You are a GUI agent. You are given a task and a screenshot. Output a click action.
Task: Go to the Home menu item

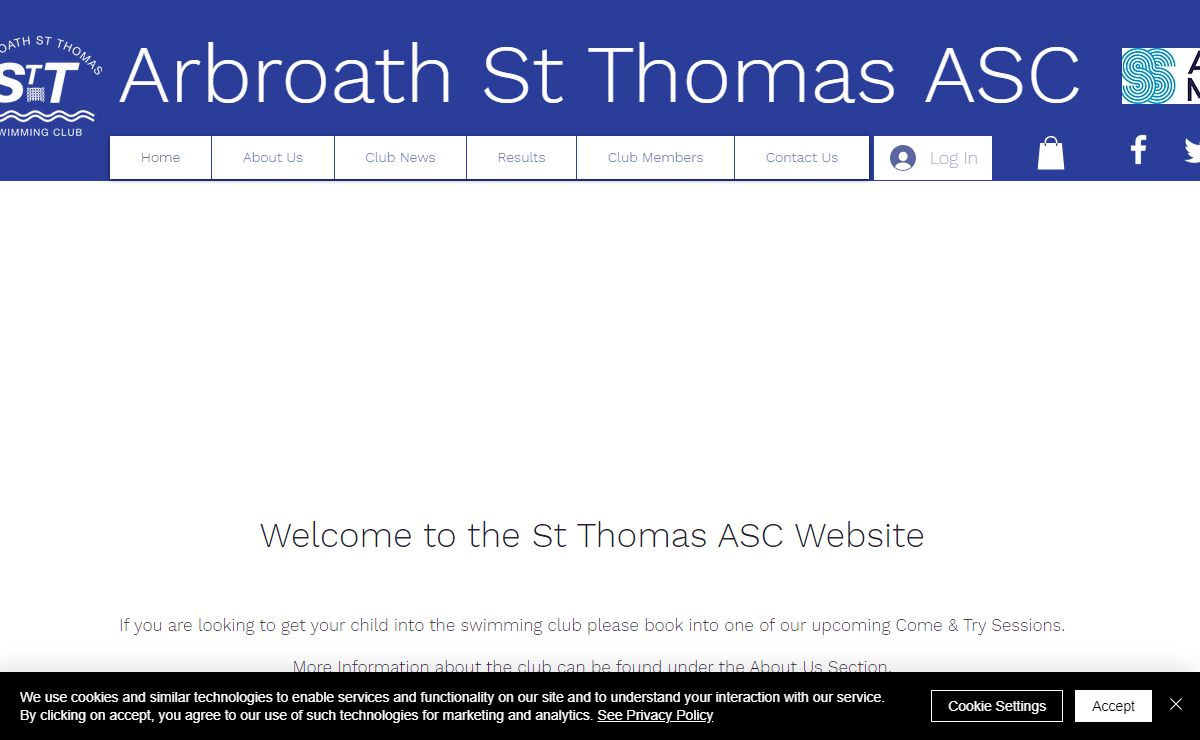[161, 158]
